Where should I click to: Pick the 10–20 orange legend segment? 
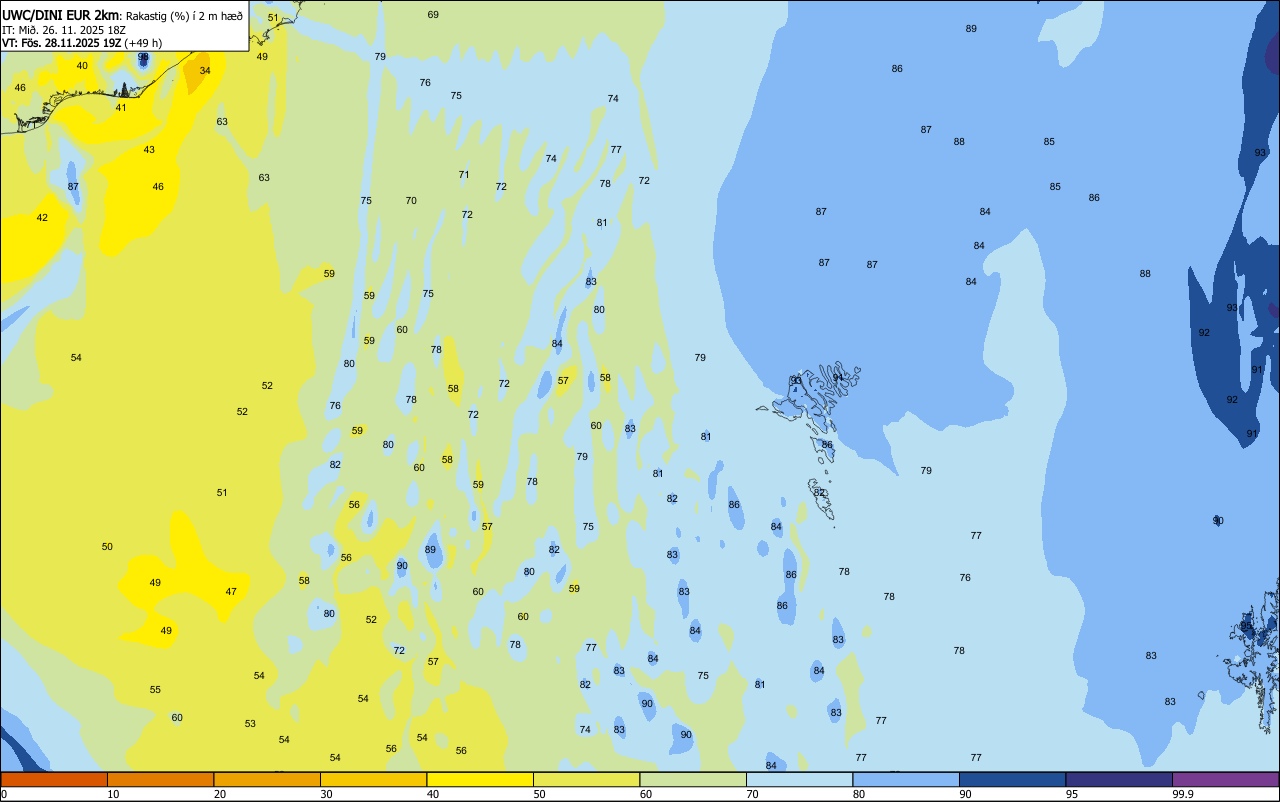point(160,779)
